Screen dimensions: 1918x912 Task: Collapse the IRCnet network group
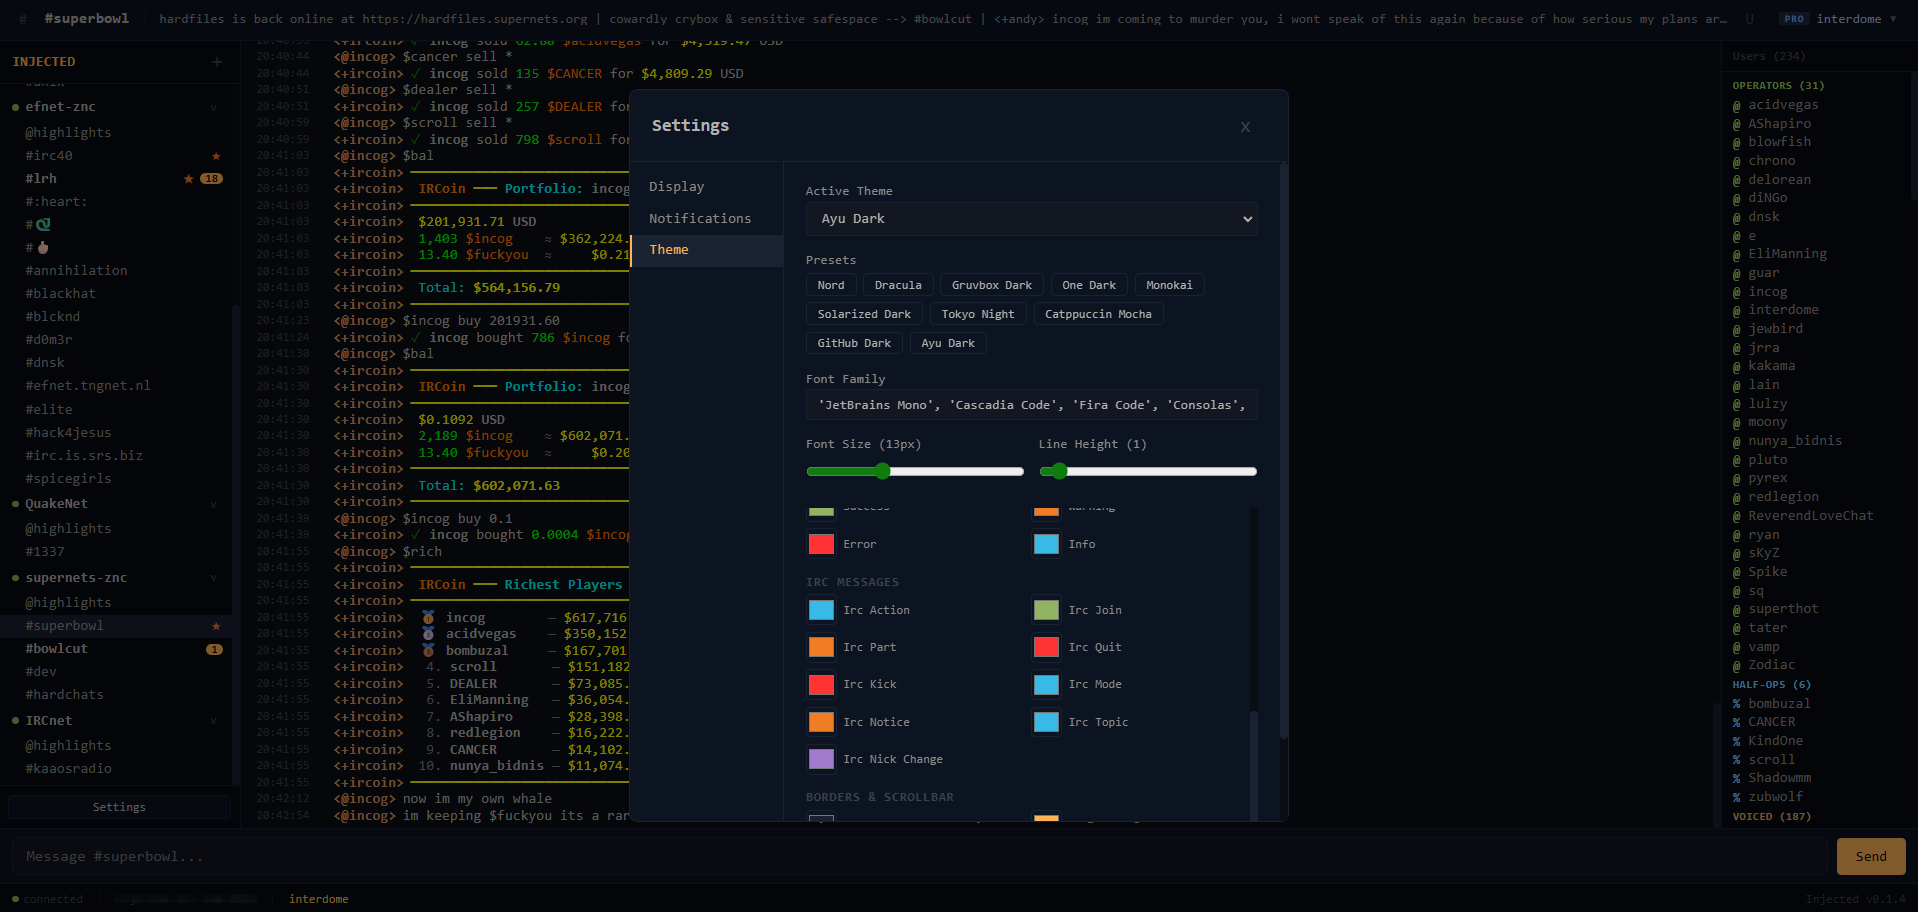[213, 721]
